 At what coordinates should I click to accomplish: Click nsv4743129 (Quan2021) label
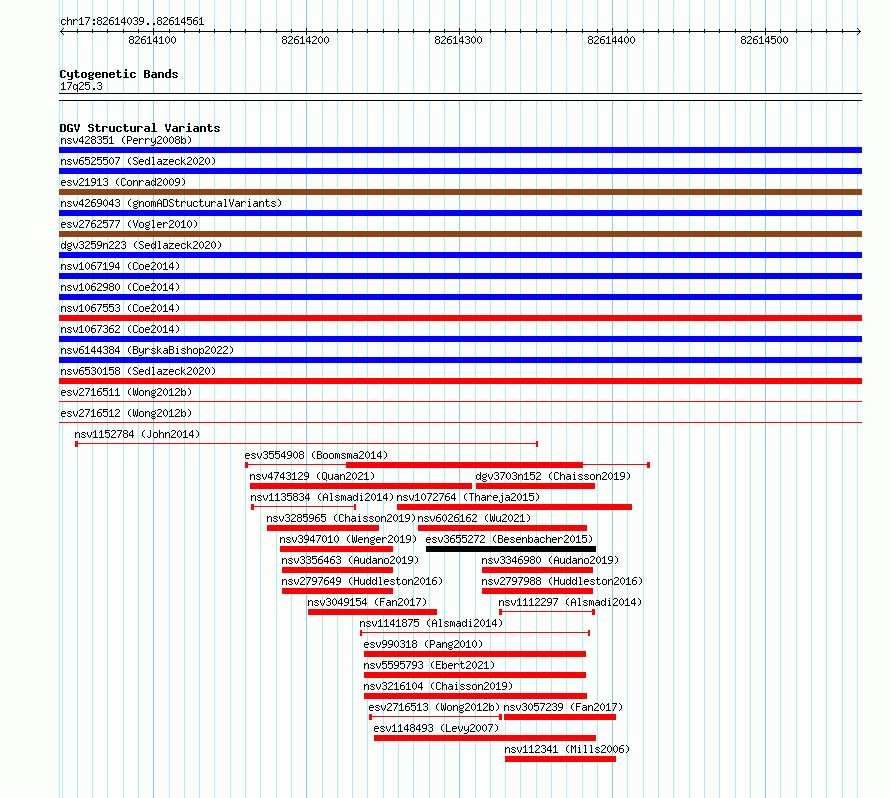click(x=312, y=476)
